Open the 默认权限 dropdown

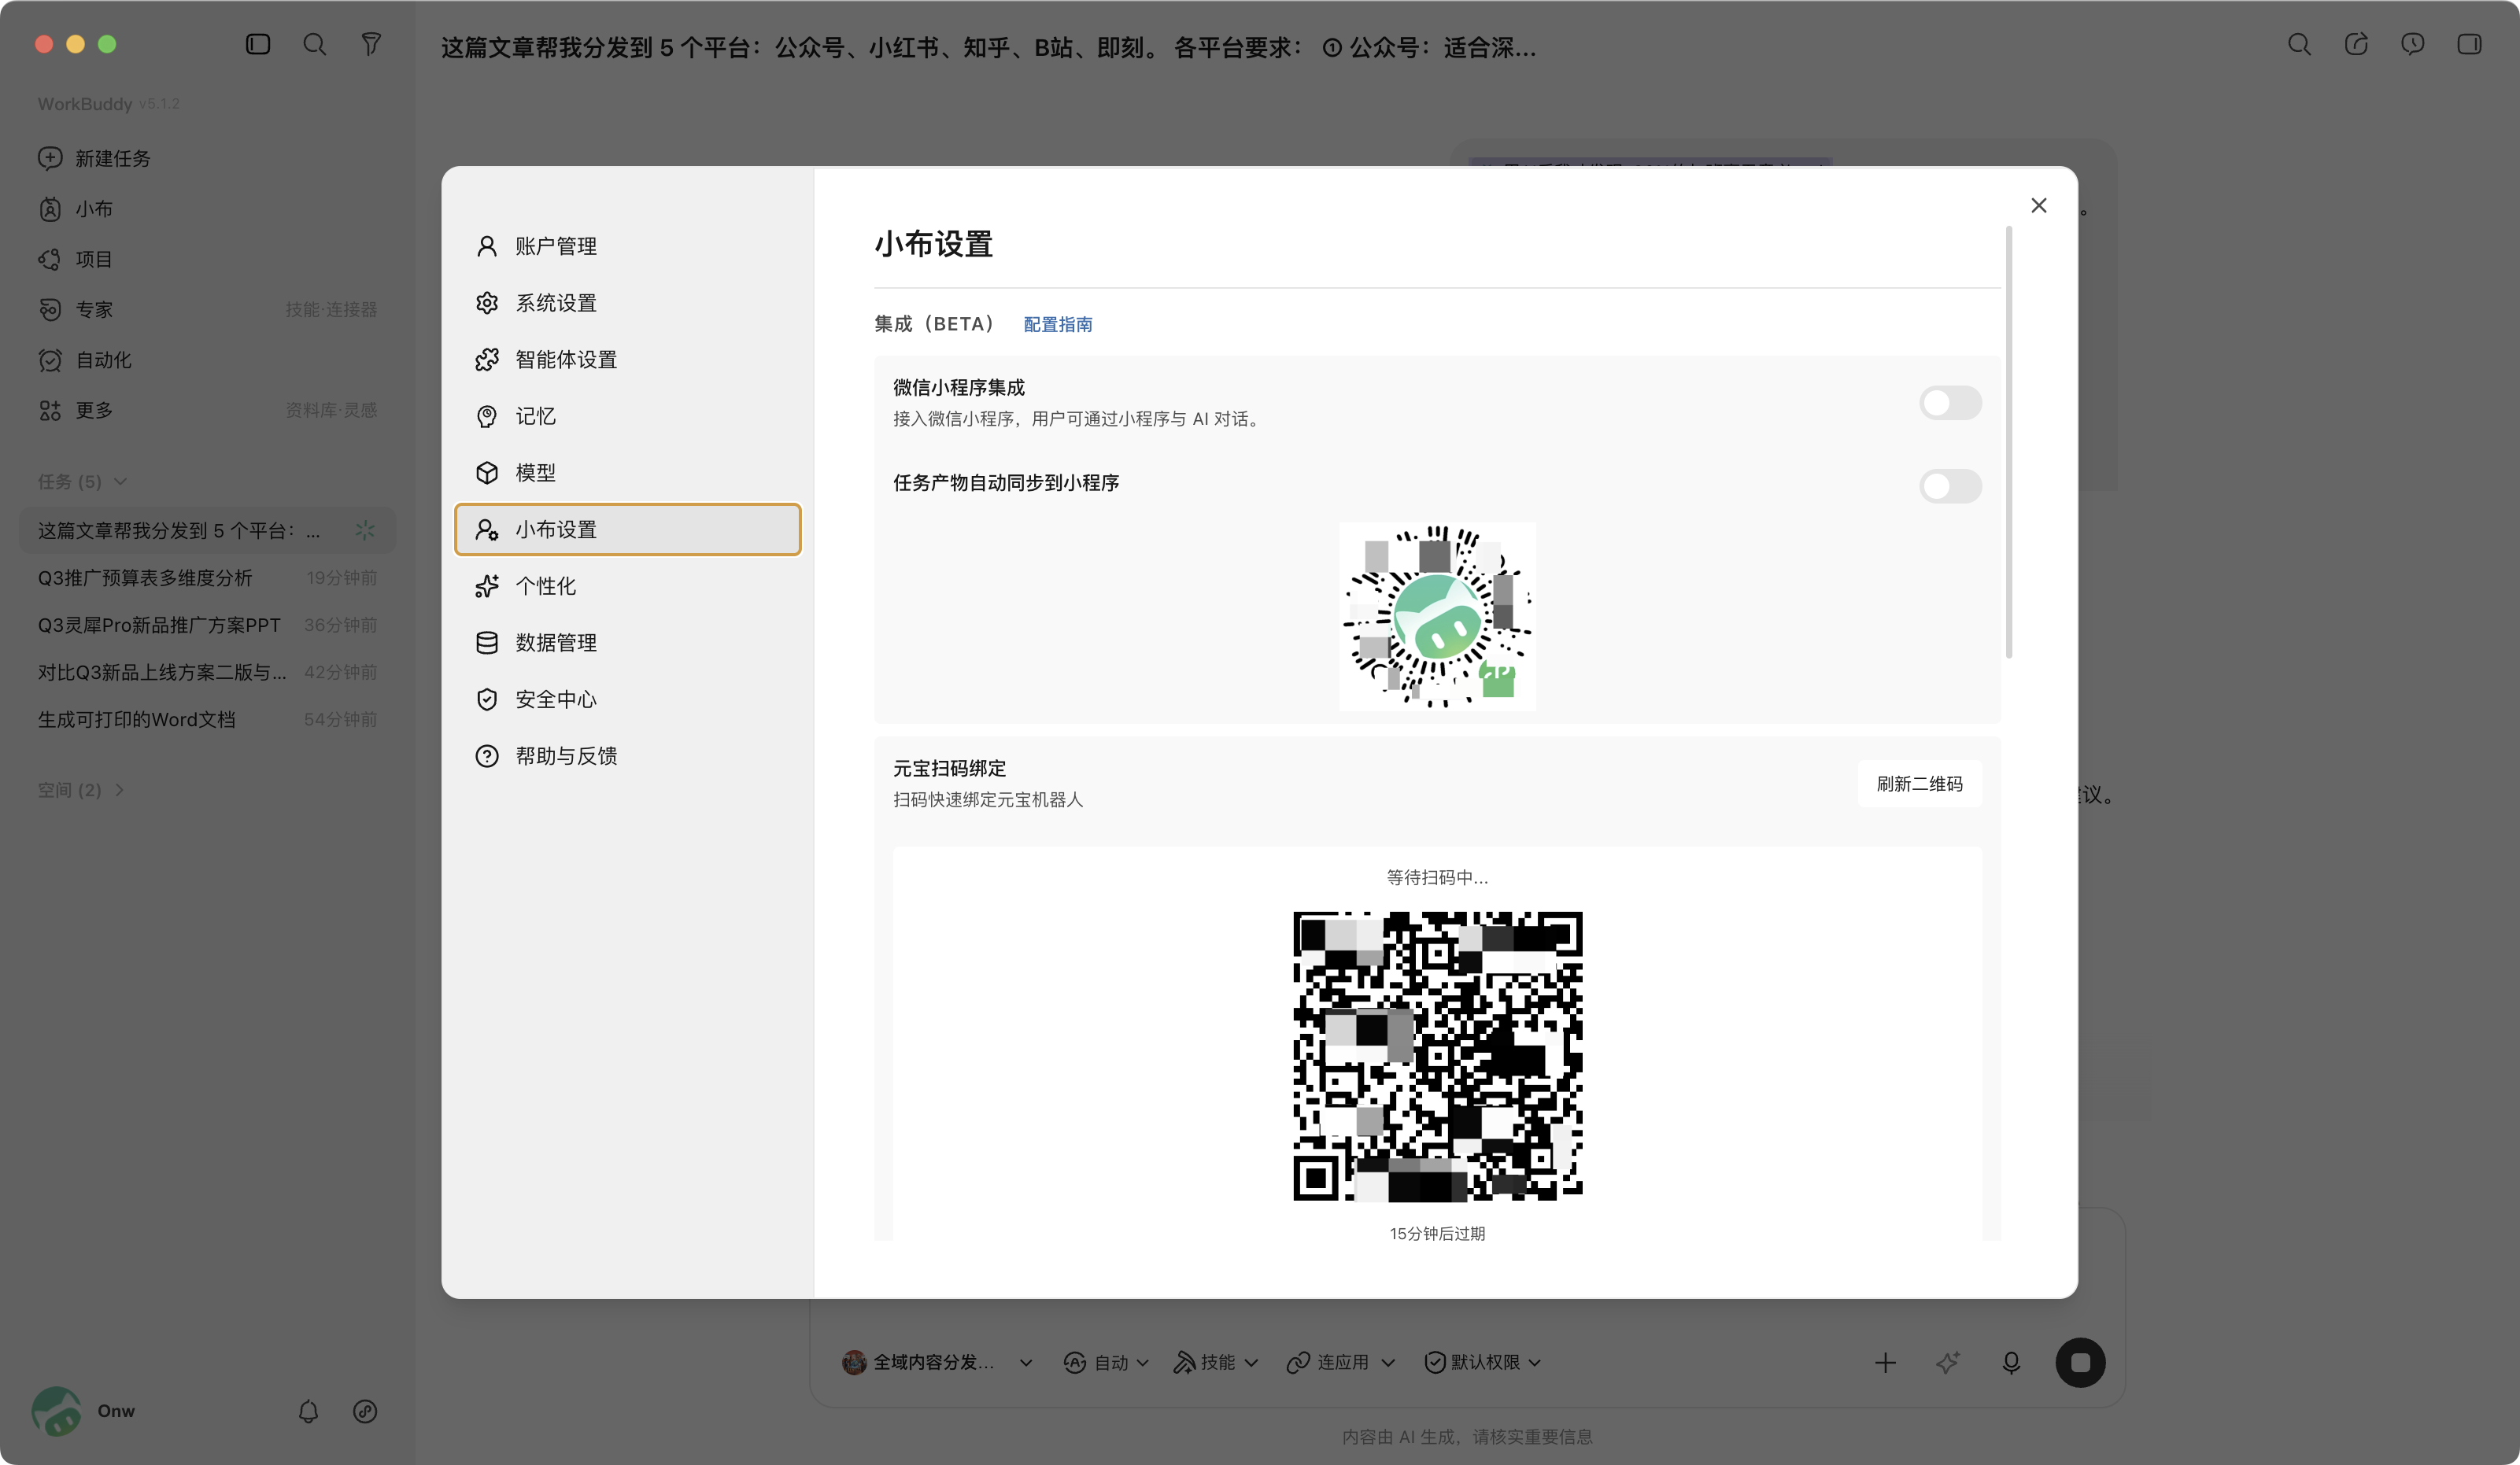[x=1482, y=1362]
